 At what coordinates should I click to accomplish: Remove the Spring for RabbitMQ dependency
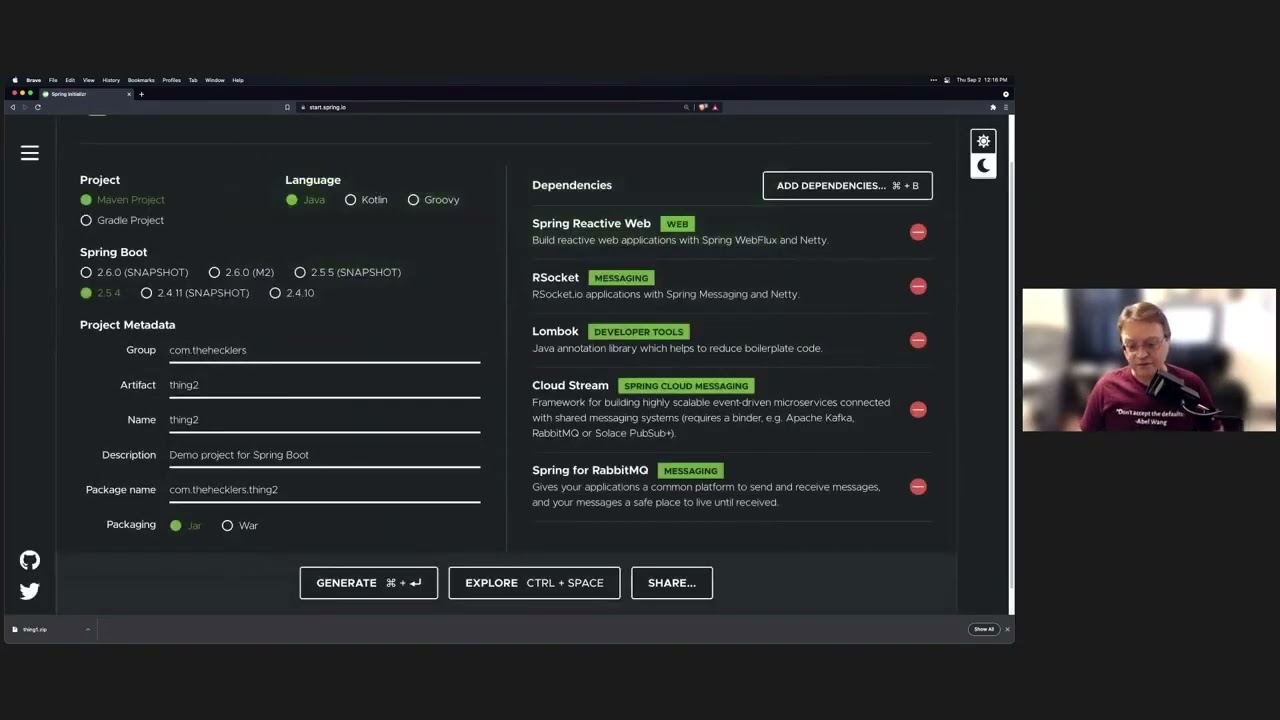(x=918, y=487)
